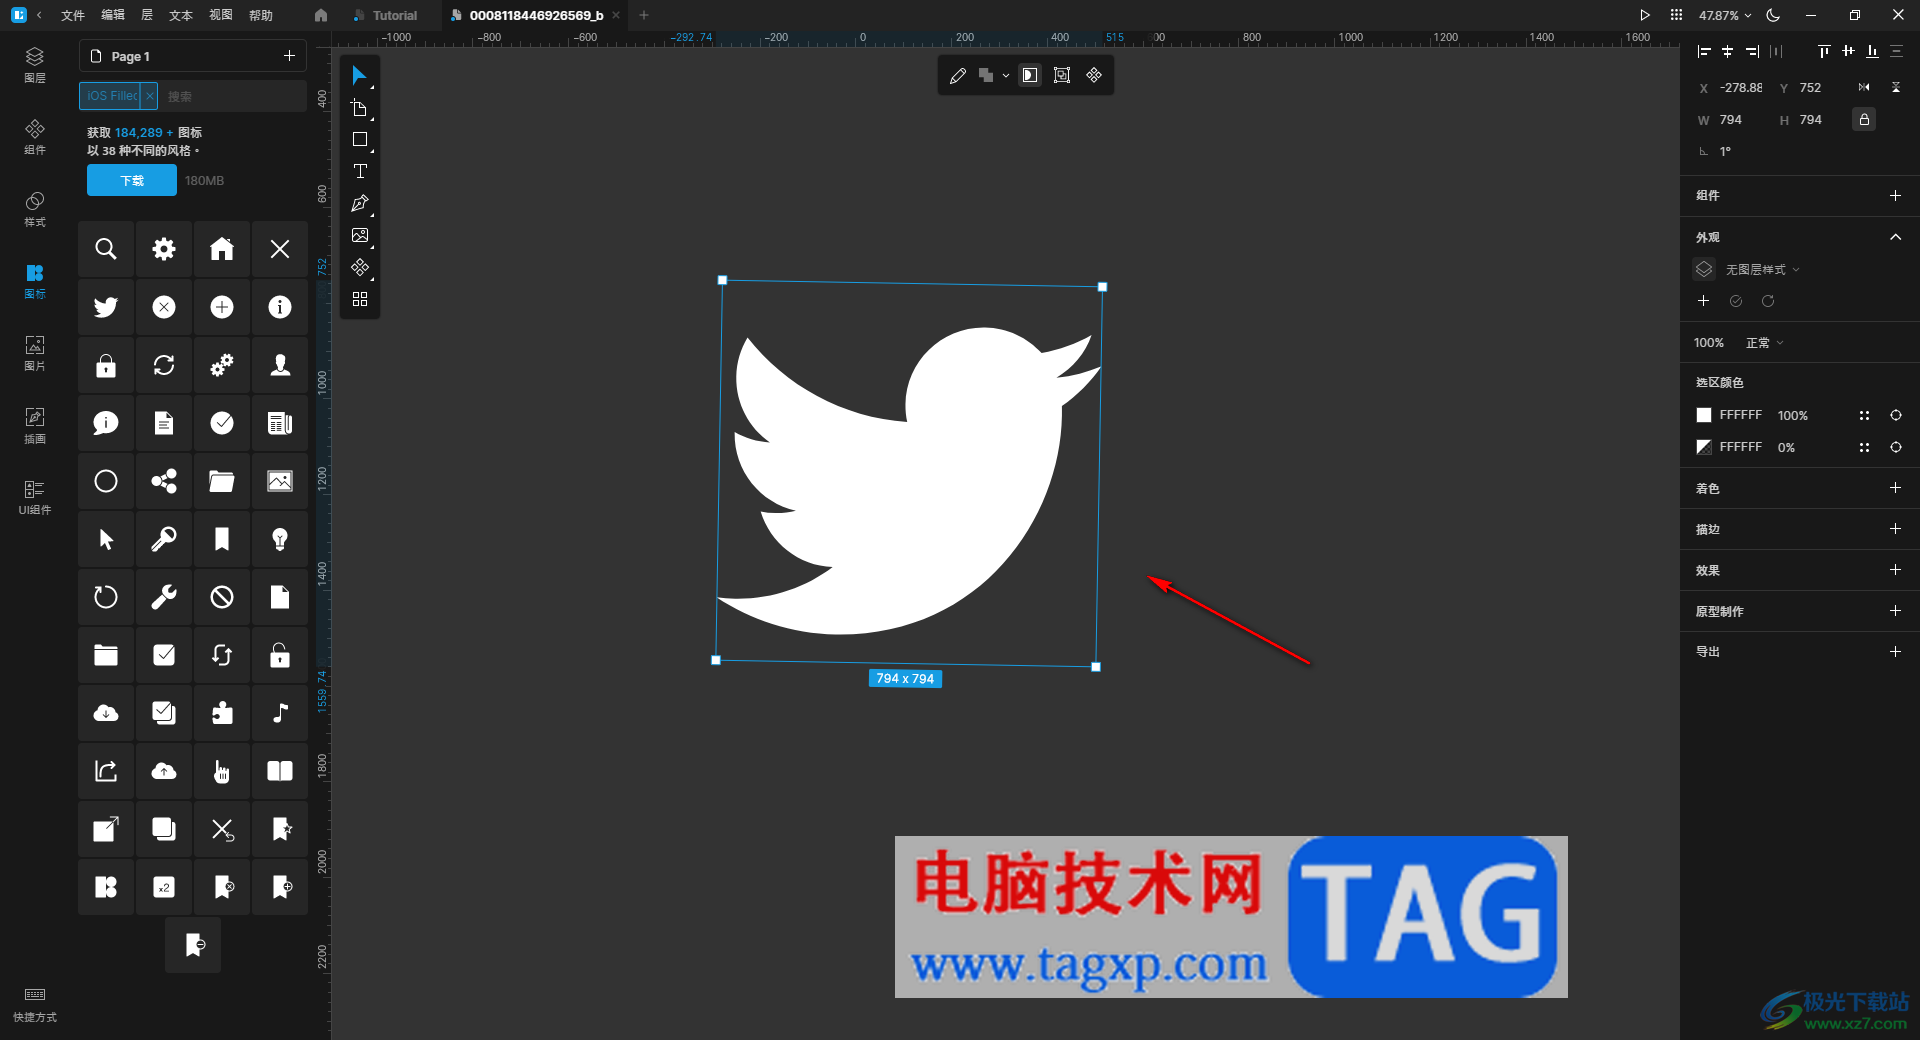Screen dimensions: 1920x1040
Task: Select the Image insert tool
Action: click(x=359, y=236)
